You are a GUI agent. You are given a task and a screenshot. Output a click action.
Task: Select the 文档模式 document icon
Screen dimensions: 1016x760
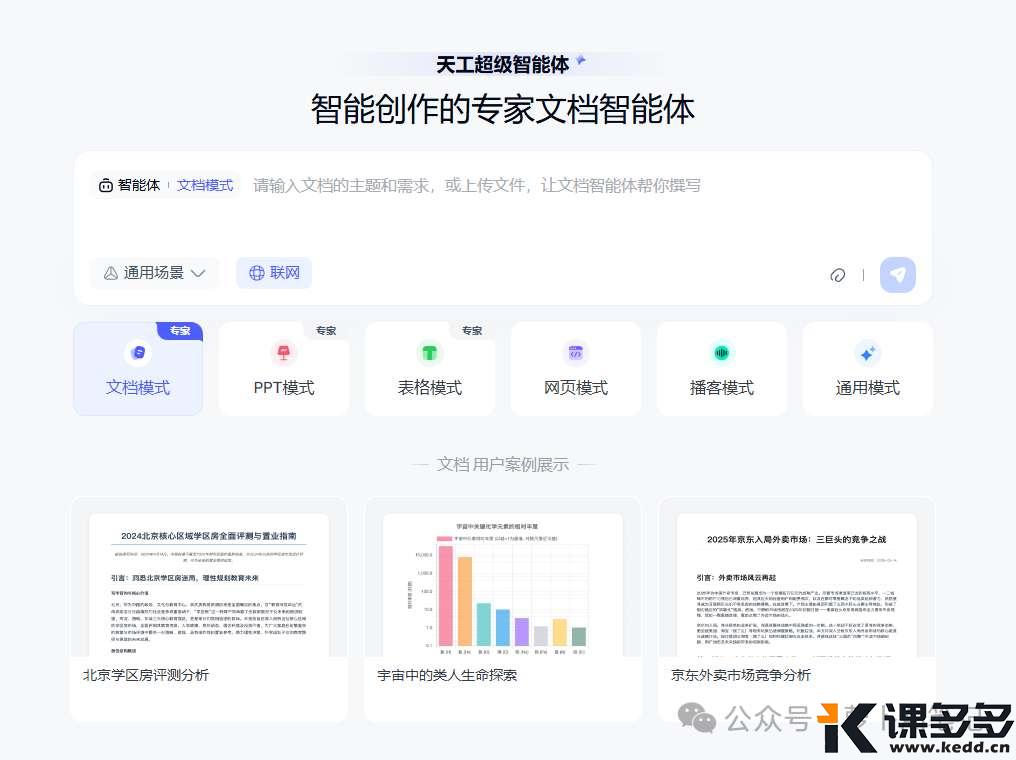click(x=138, y=353)
